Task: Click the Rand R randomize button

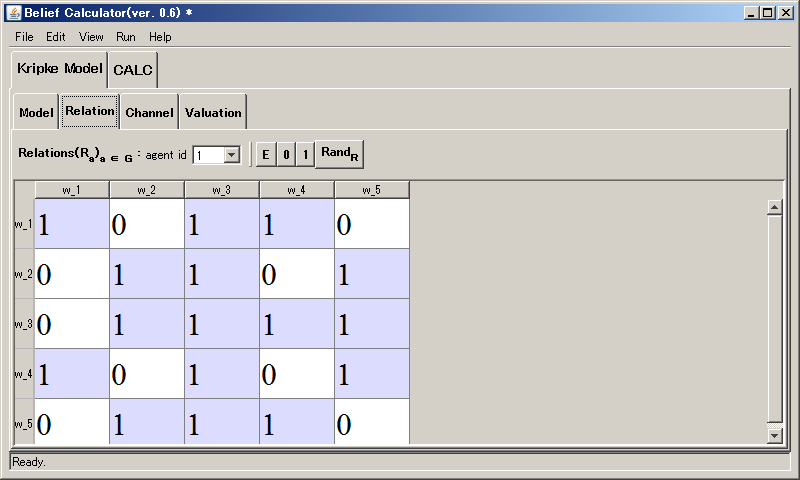Action: [341, 154]
